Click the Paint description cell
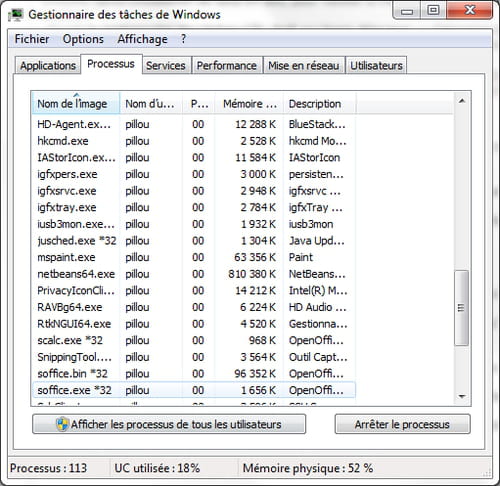The image size is (500, 486). coord(301,257)
